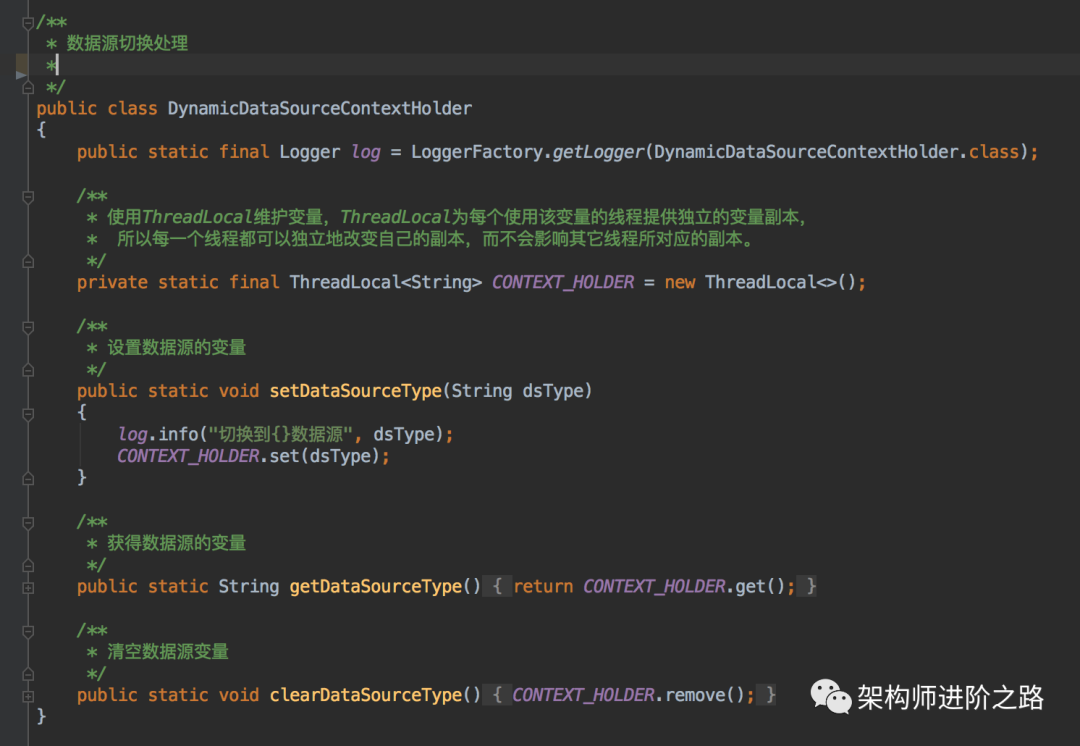Click fold end marker above getDataSourceType method
Screen dimensions: 1080x746
pyautogui.click(x=28, y=566)
